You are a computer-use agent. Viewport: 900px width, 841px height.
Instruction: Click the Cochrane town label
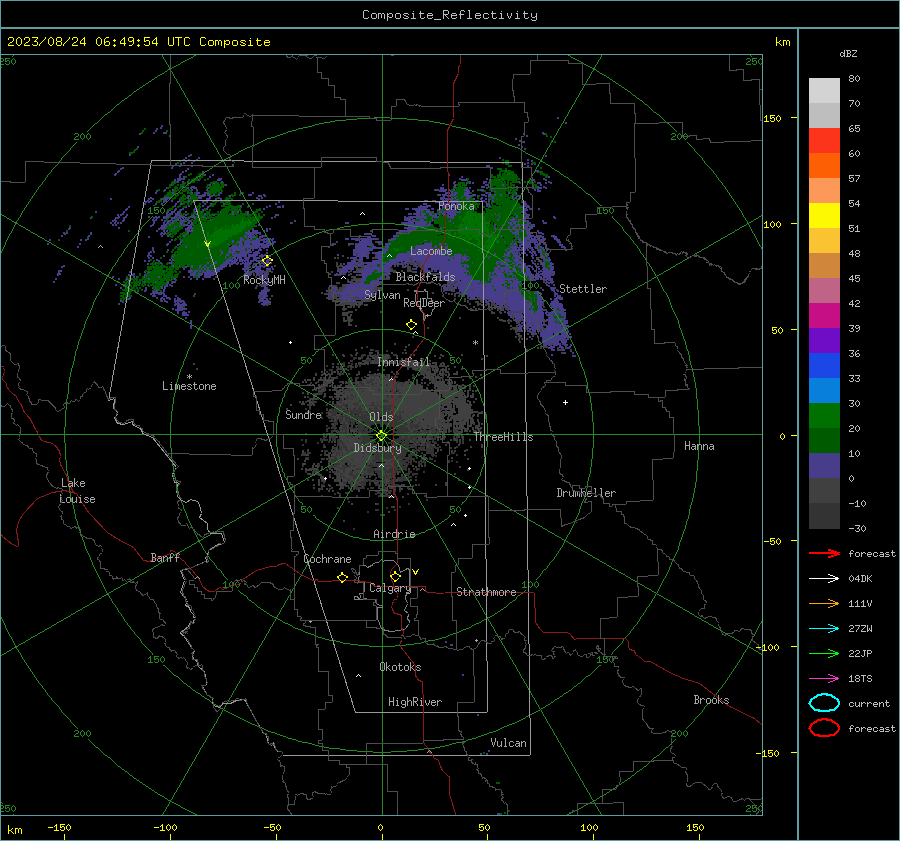pyautogui.click(x=327, y=559)
